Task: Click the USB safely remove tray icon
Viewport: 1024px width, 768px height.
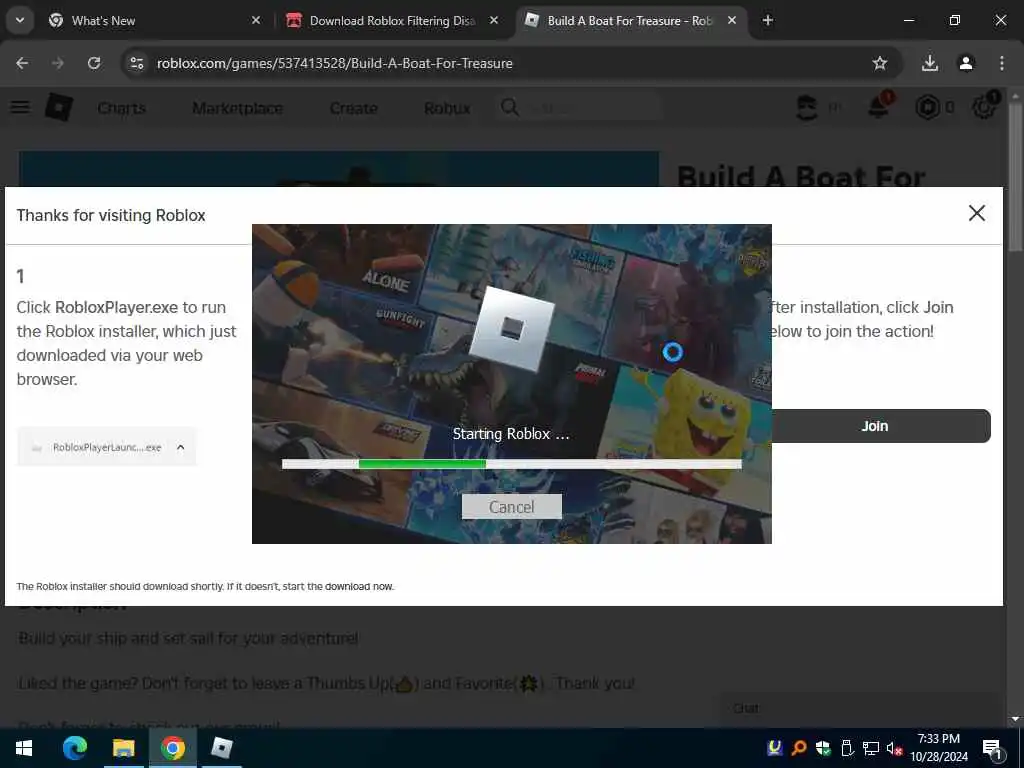Action: click(847, 748)
